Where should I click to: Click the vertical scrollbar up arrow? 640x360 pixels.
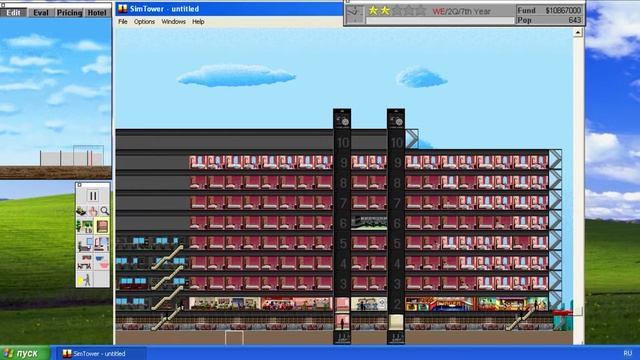tap(578, 33)
